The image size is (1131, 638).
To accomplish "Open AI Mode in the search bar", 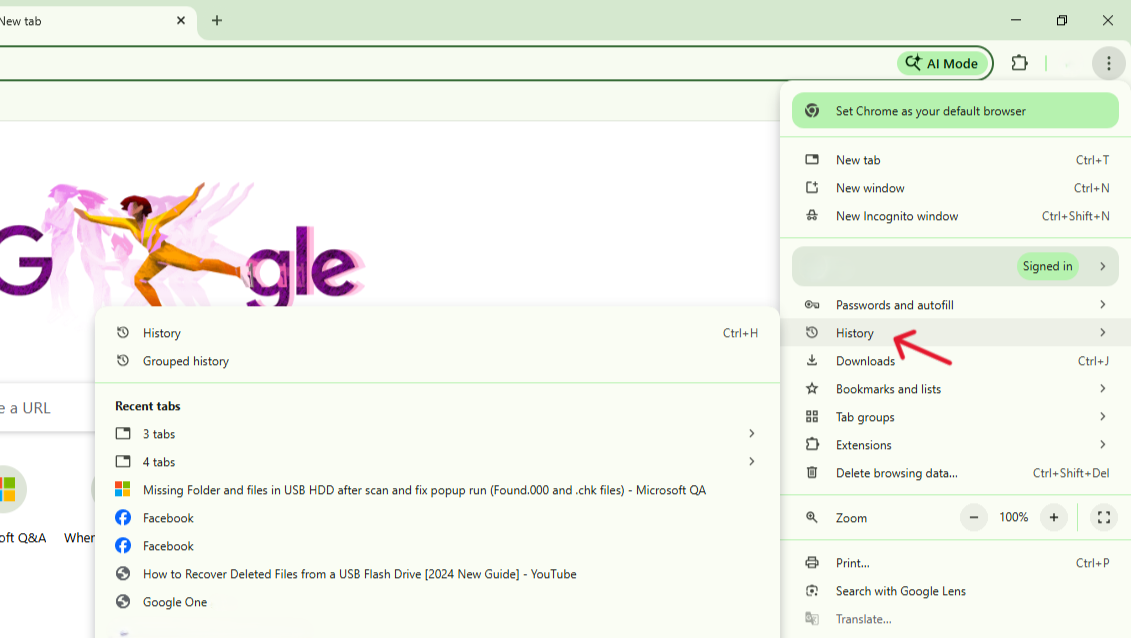I will [941, 63].
